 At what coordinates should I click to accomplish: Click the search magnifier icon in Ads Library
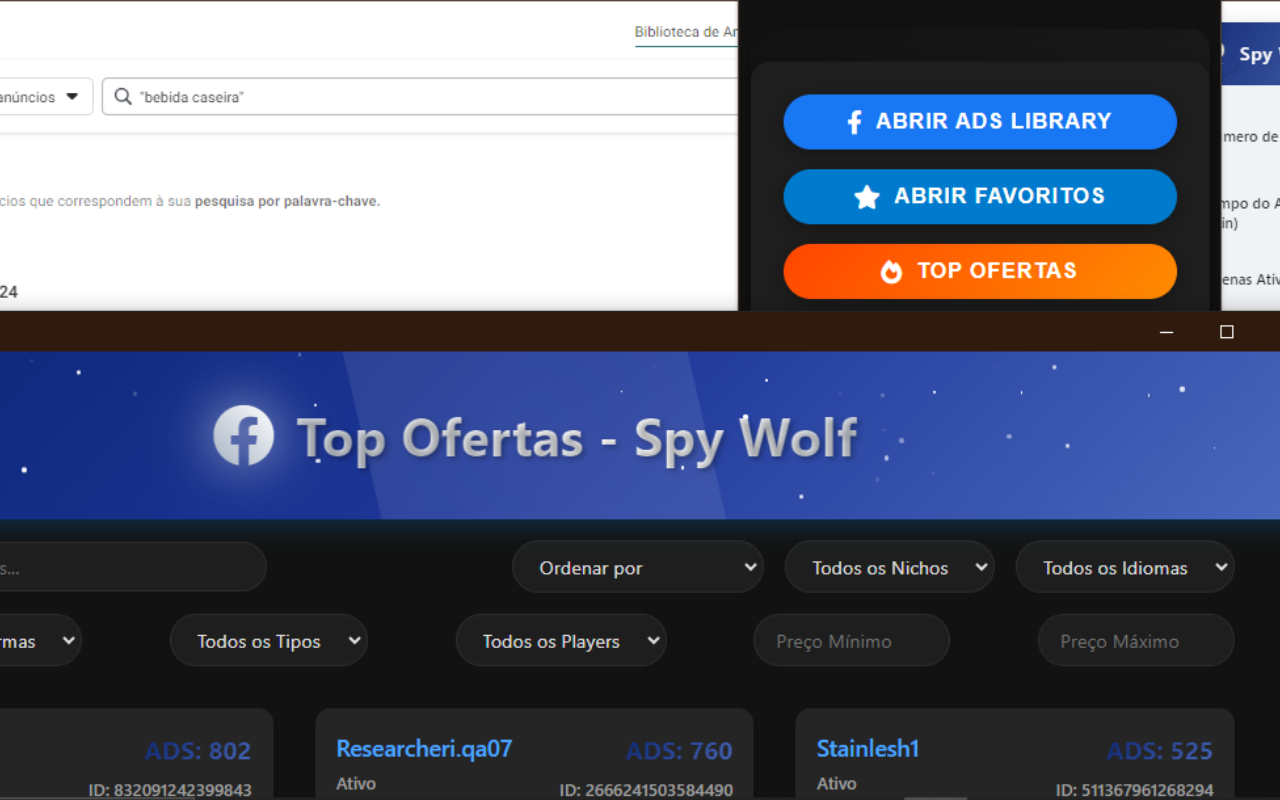click(123, 97)
